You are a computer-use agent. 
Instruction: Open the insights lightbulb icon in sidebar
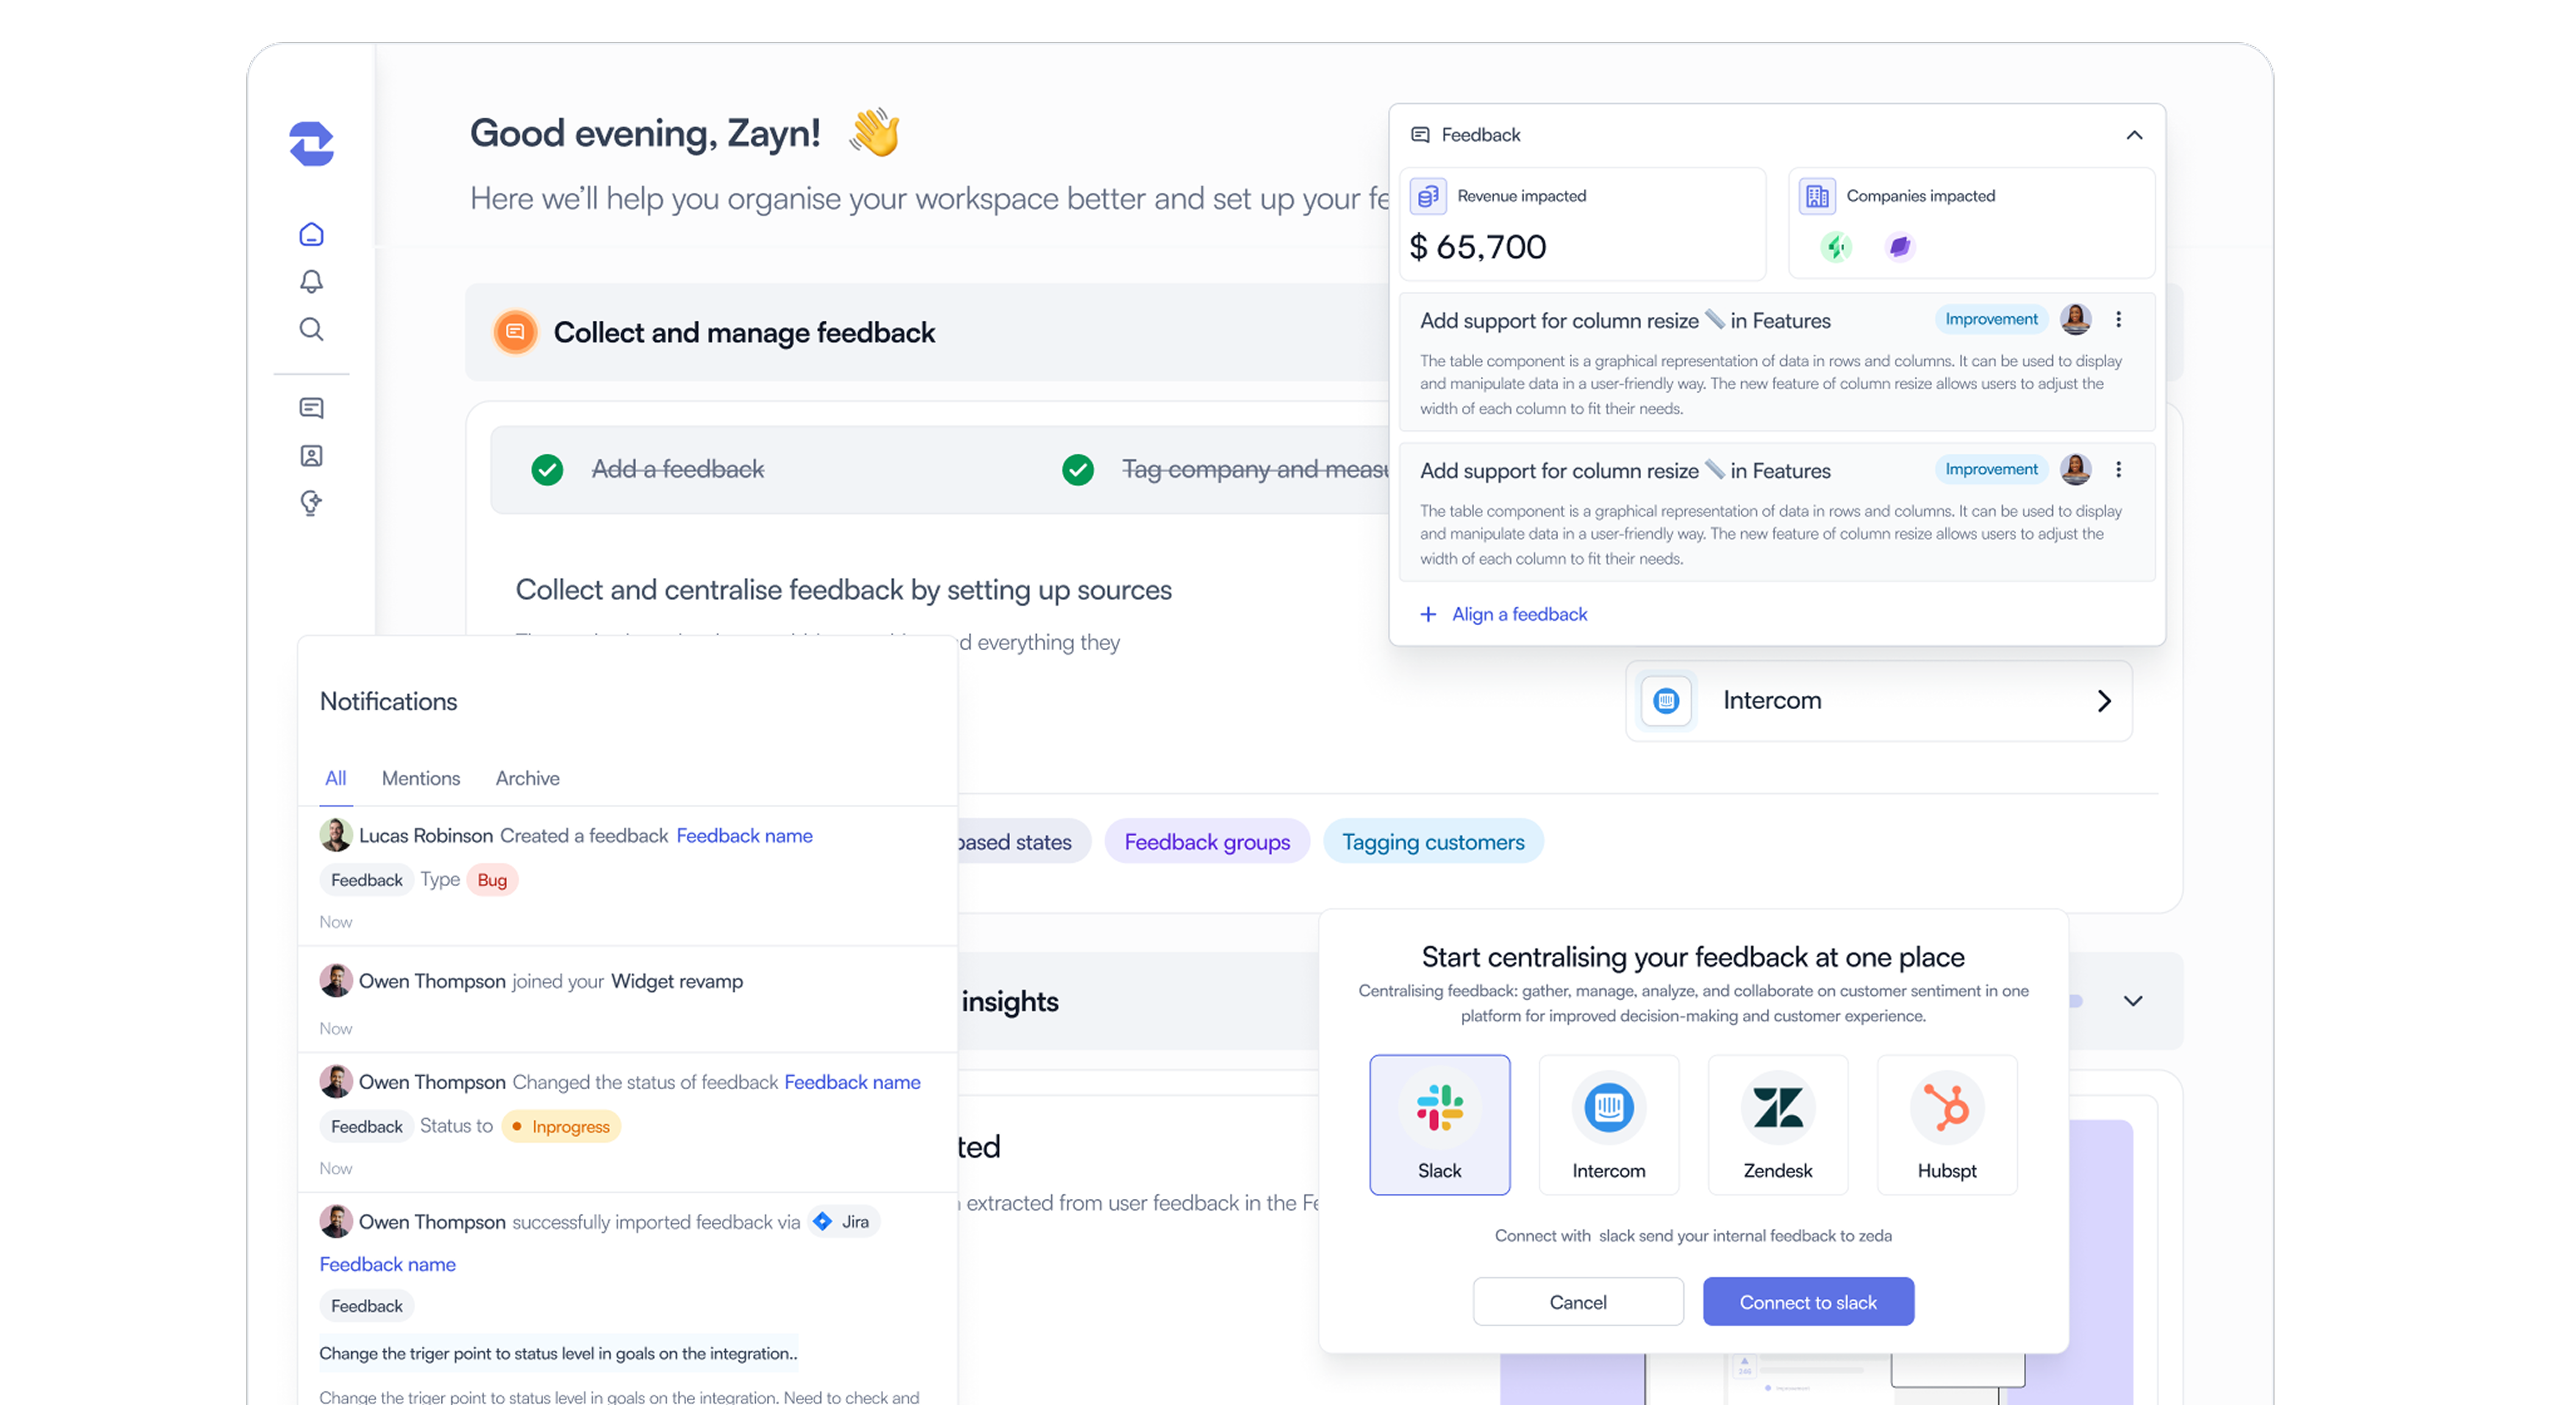tap(311, 503)
